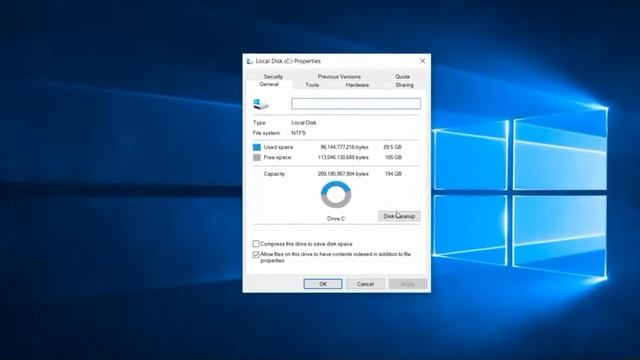Open the Previous Versions tab

(x=339, y=76)
